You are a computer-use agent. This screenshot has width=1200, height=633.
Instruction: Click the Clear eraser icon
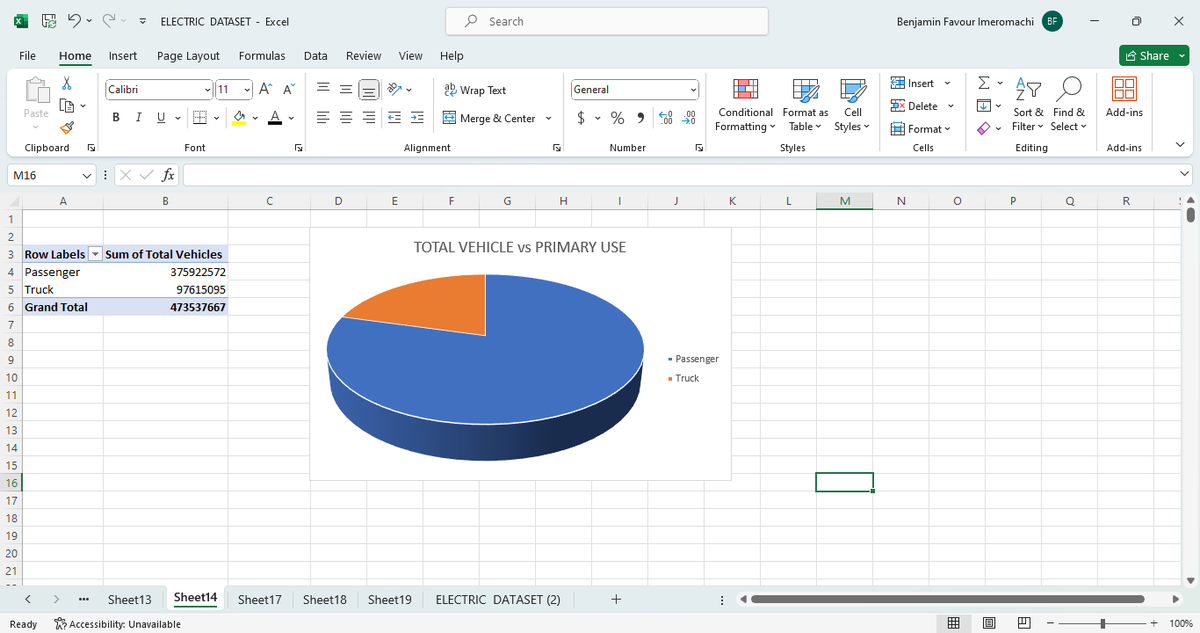pos(983,127)
